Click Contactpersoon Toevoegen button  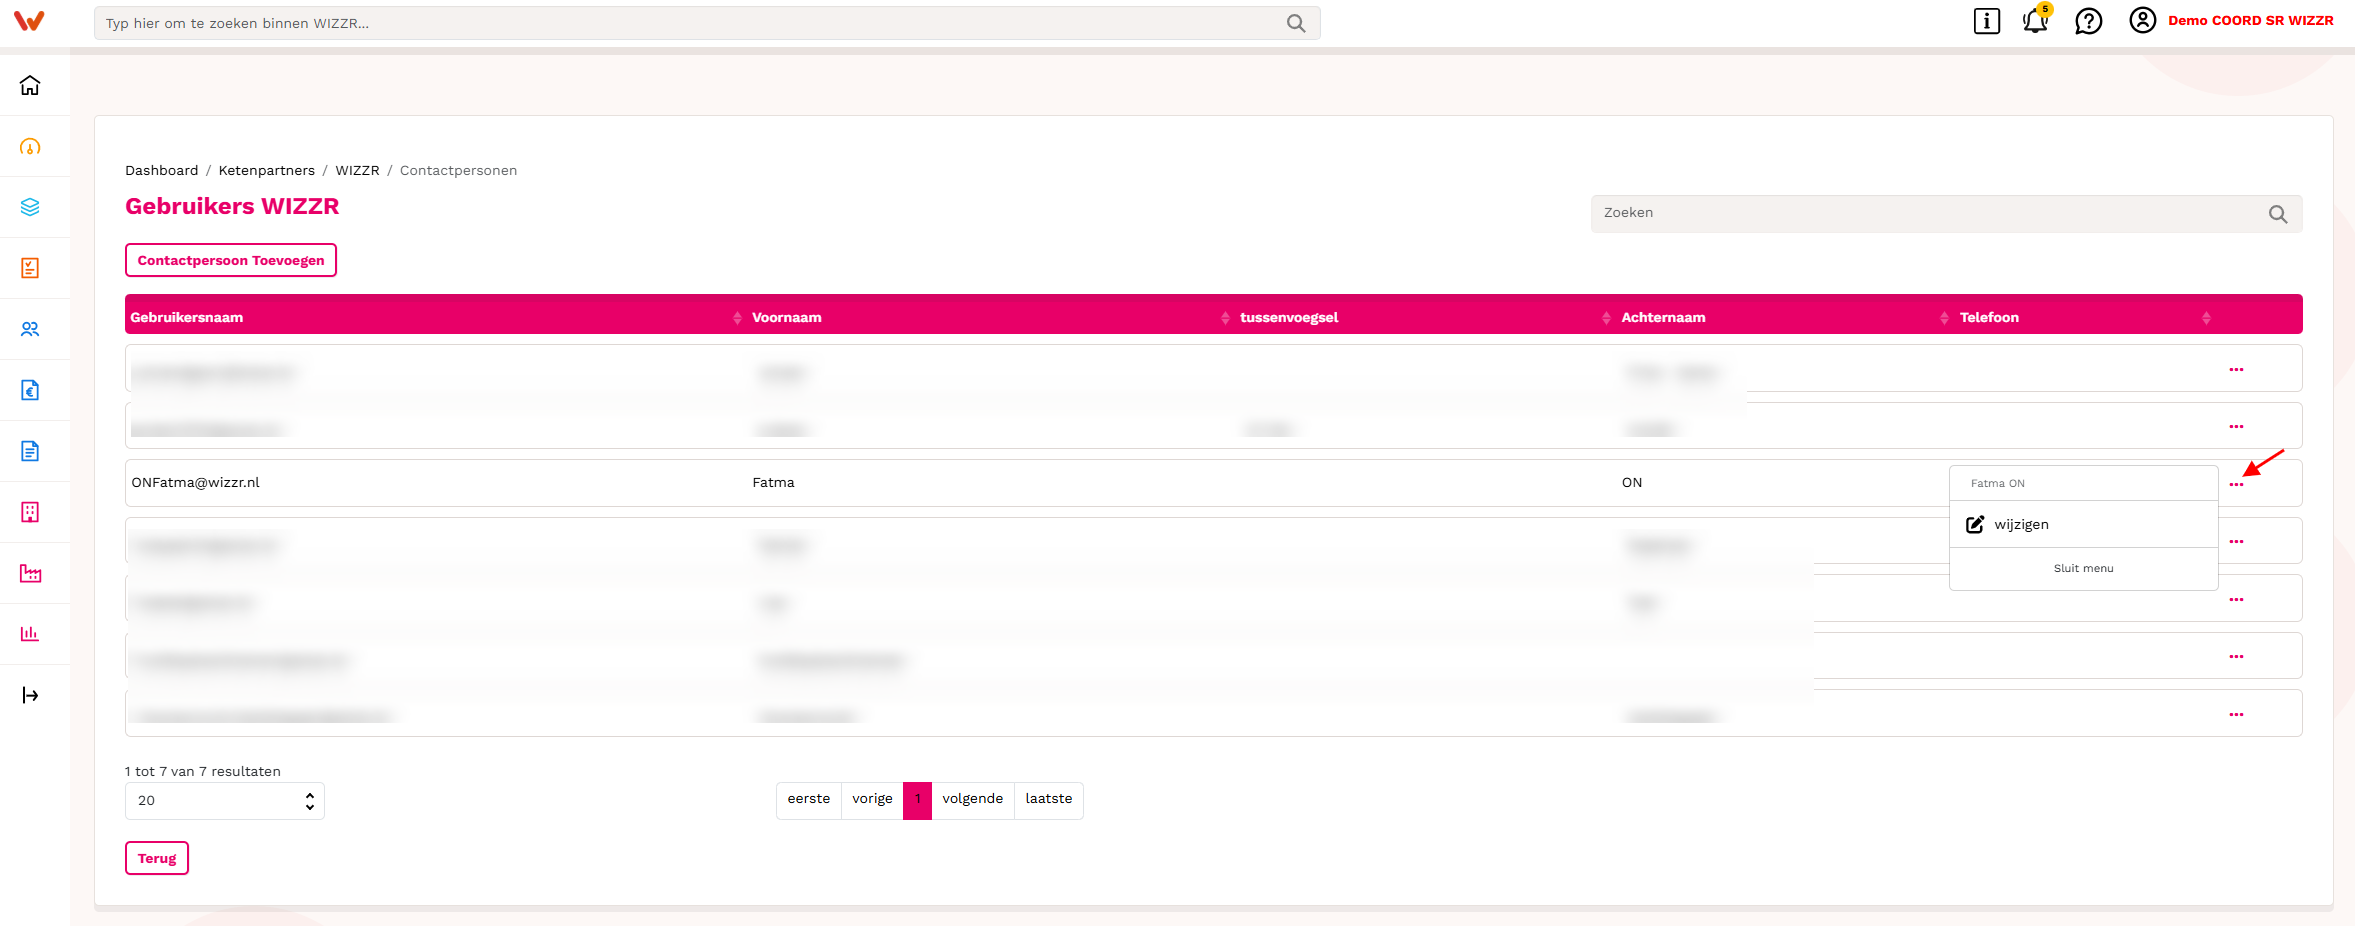click(231, 260)
